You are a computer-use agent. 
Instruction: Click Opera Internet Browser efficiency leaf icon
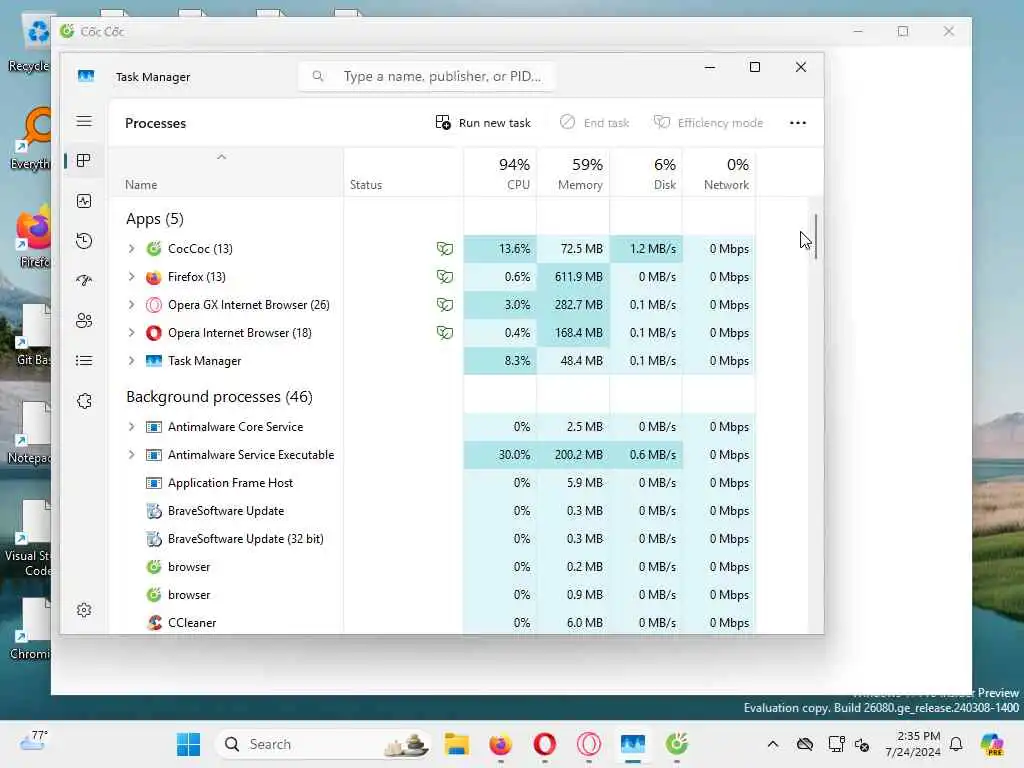[x=445, y=333]
